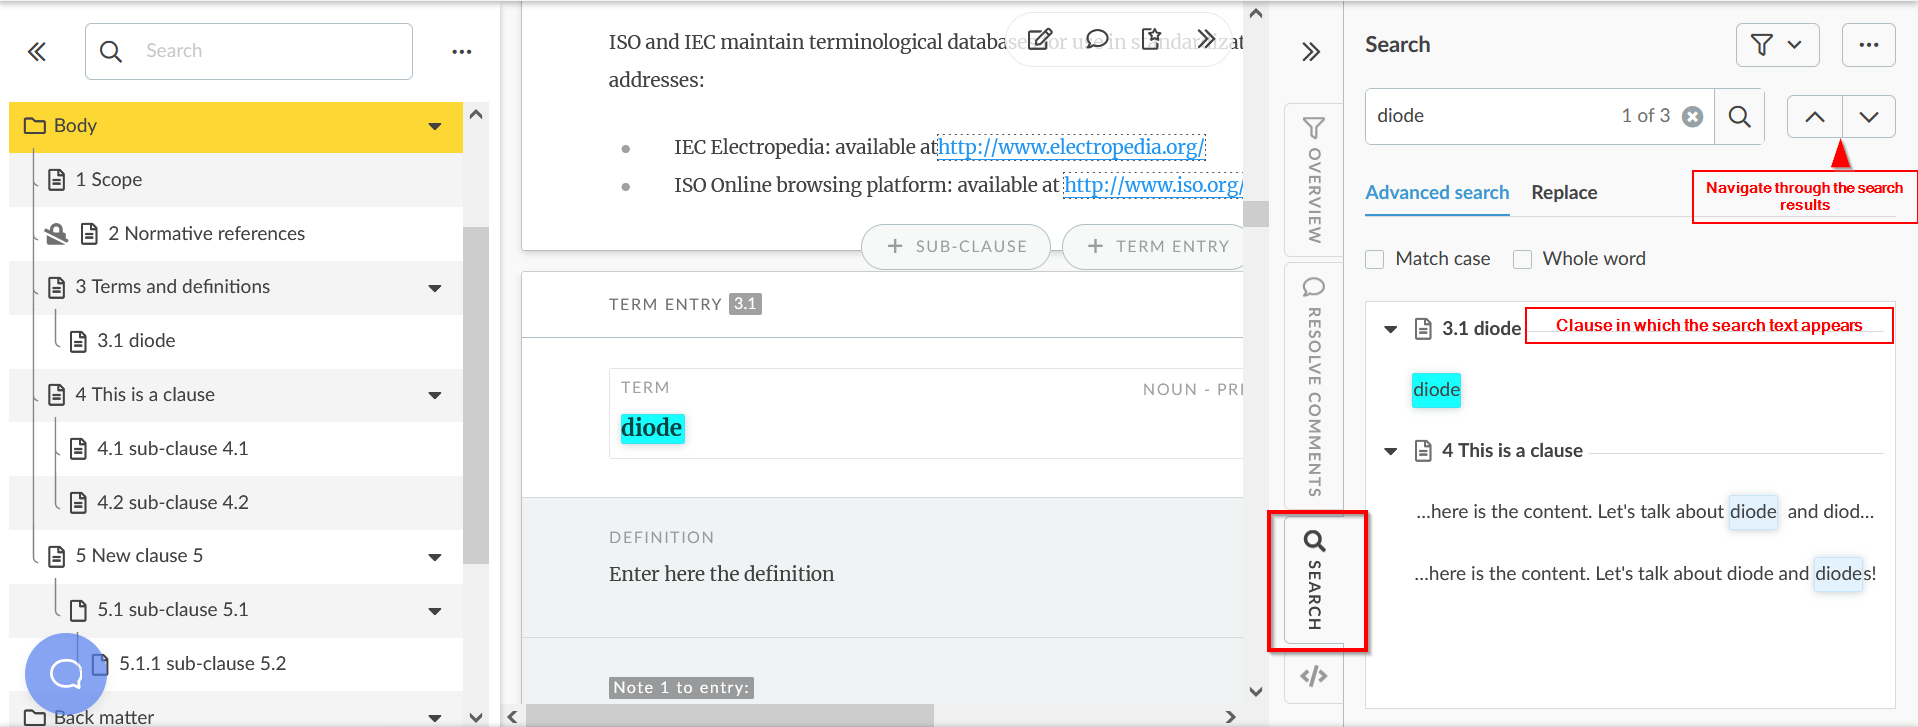1918x727 pixels.
Task: Select 2 Normative references
Action: [x=206, y=233]
